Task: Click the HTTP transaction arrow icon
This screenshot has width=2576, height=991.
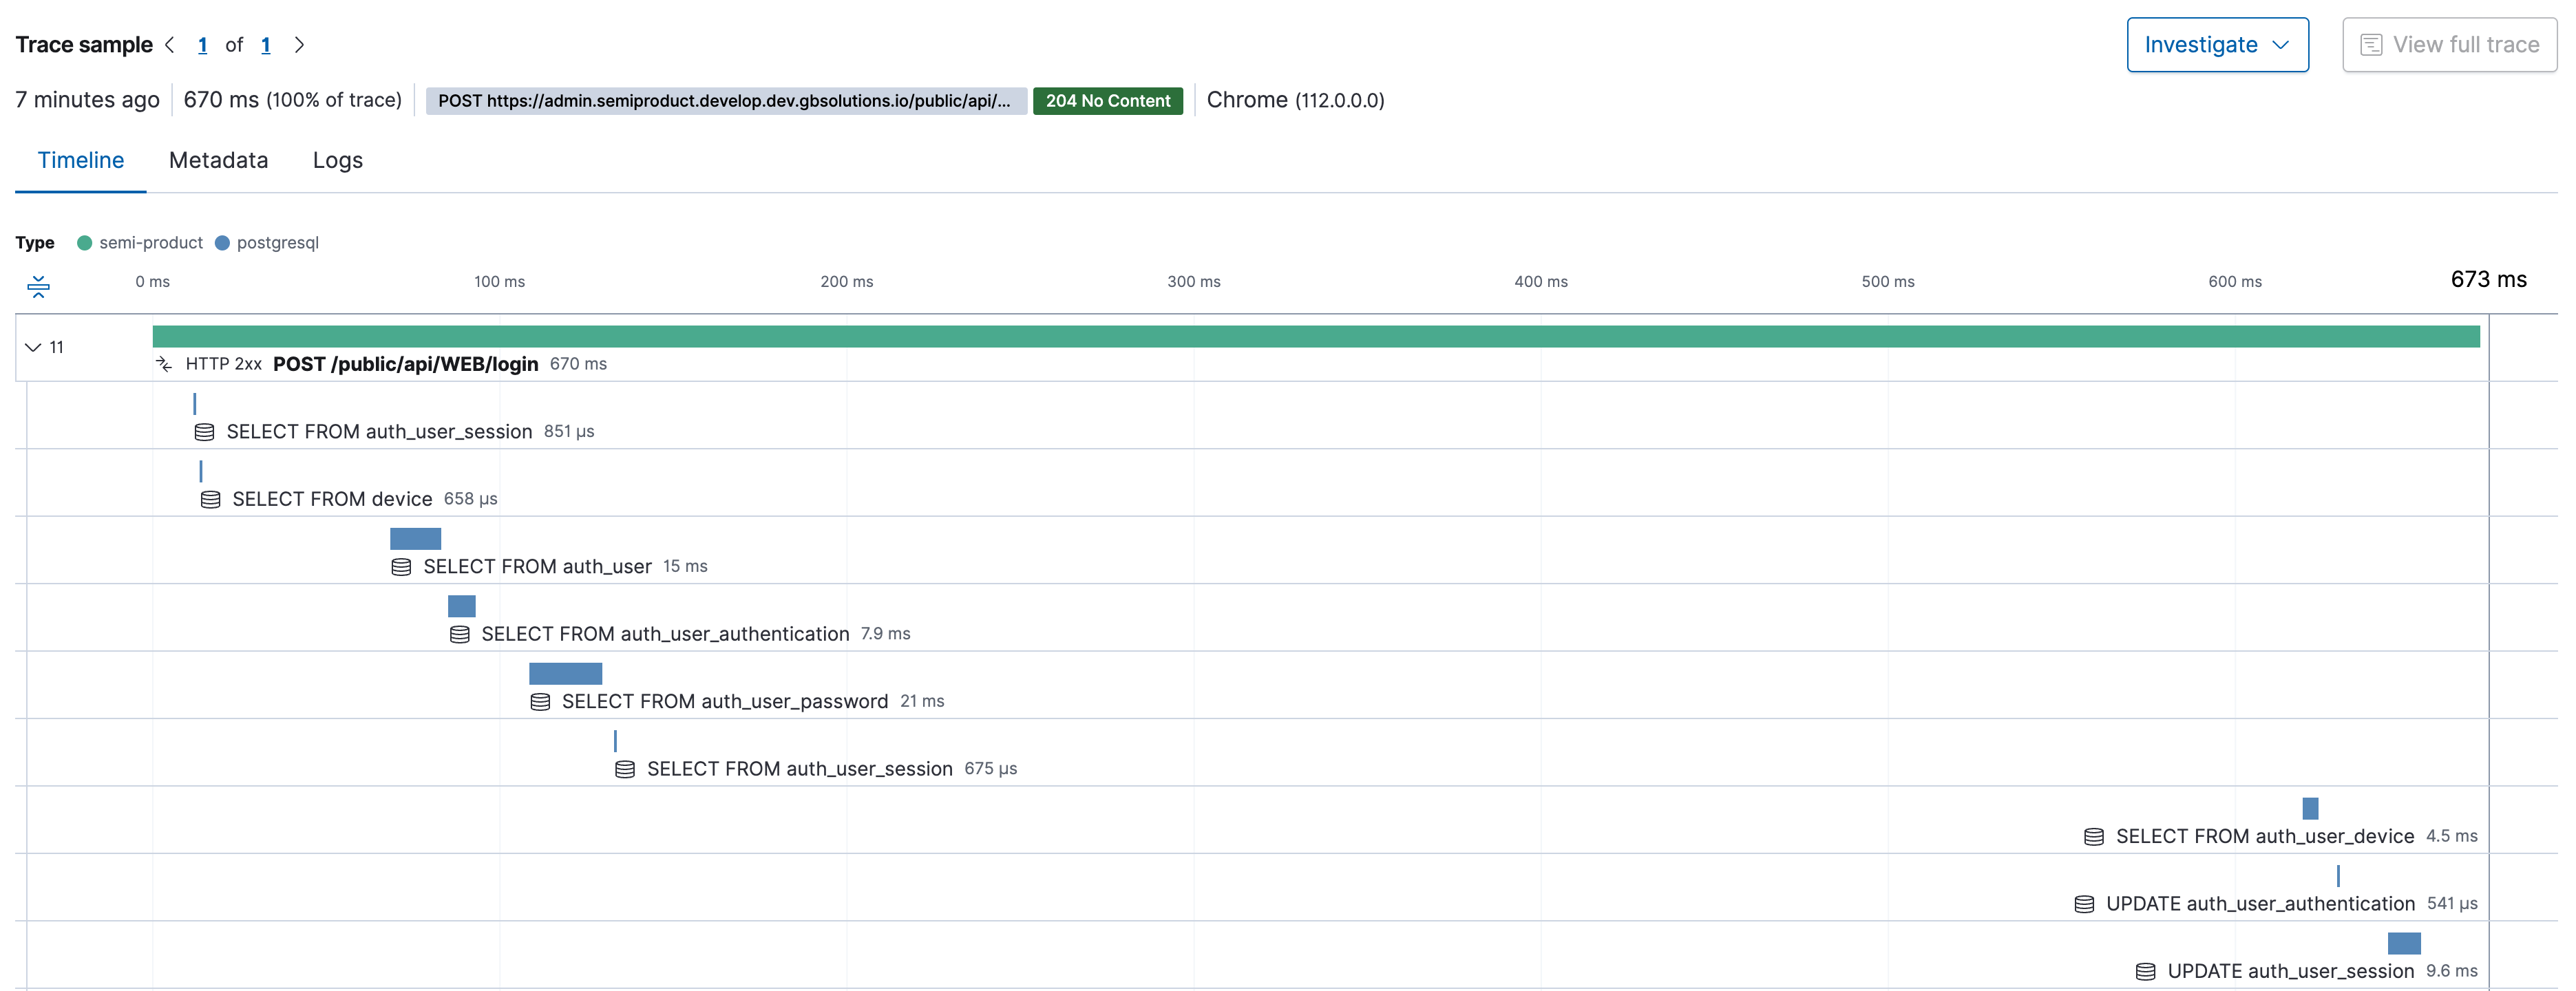Action: click(164, 364)
